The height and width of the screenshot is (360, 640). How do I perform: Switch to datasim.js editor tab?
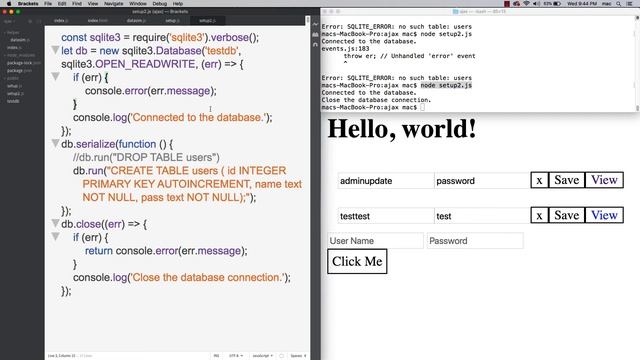pyautogui.click(x=136, y=20)
